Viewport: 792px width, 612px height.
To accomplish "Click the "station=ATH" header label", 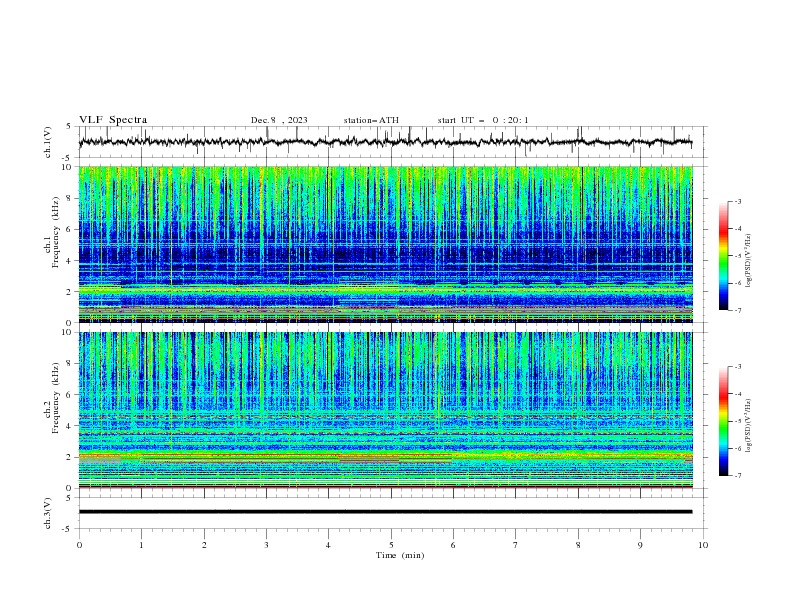I will click(371, 120).
